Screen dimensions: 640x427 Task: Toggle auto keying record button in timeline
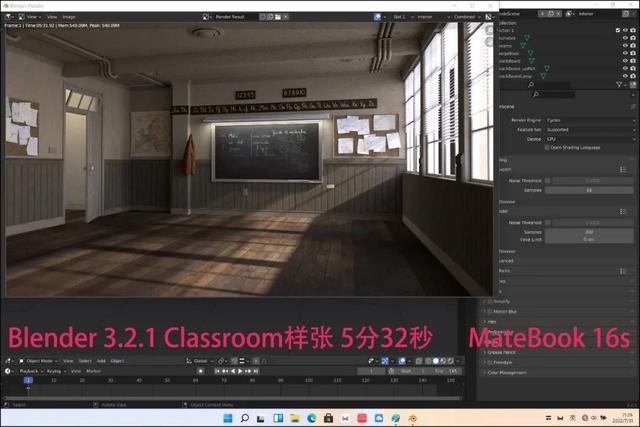pyautogui.click(x=200, y=371)
